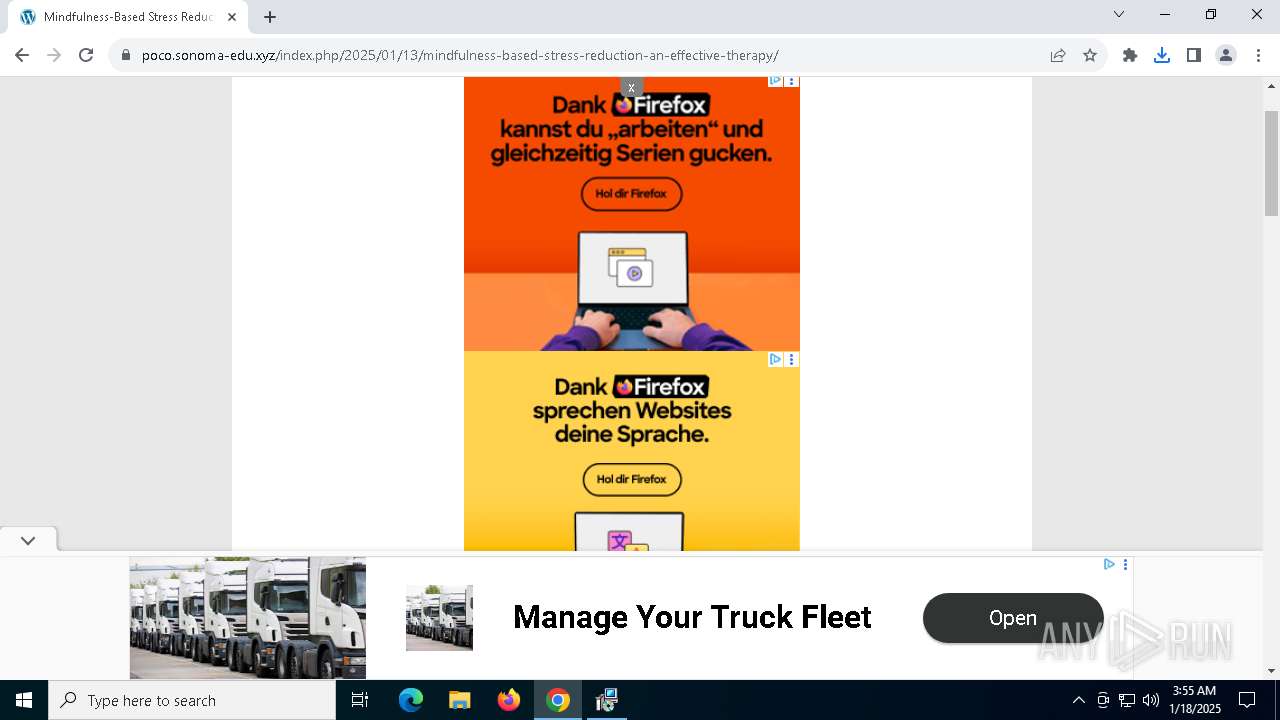Click the vertical page scrollbar thumb
Viewport: 1280px width, 720px height.
[1271, 162]
